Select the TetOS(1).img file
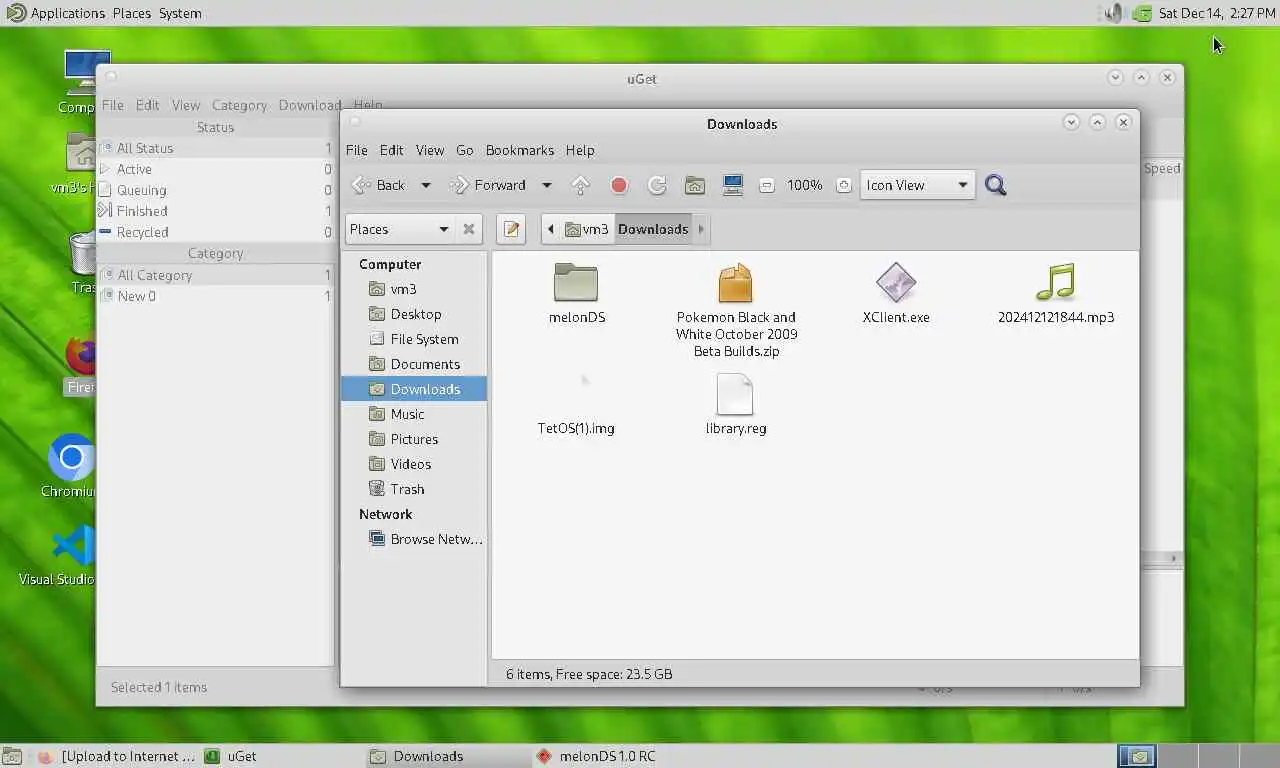The image size is (1280, 768). [x=576, y=404]
